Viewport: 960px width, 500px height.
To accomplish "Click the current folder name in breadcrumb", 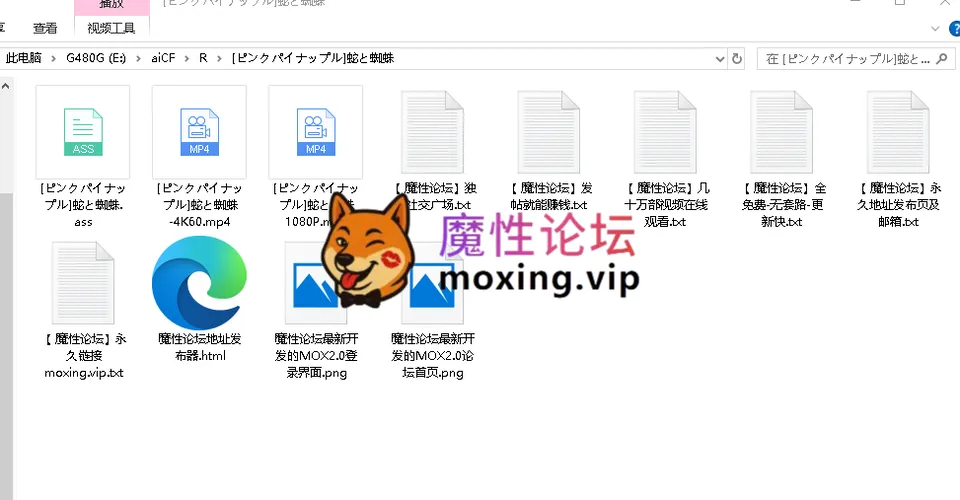I will pos(313,58).
